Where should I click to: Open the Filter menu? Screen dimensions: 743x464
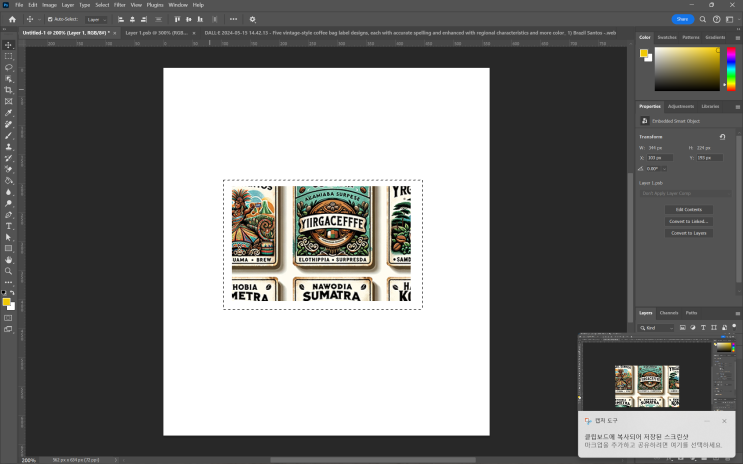[x=119, y=5]
